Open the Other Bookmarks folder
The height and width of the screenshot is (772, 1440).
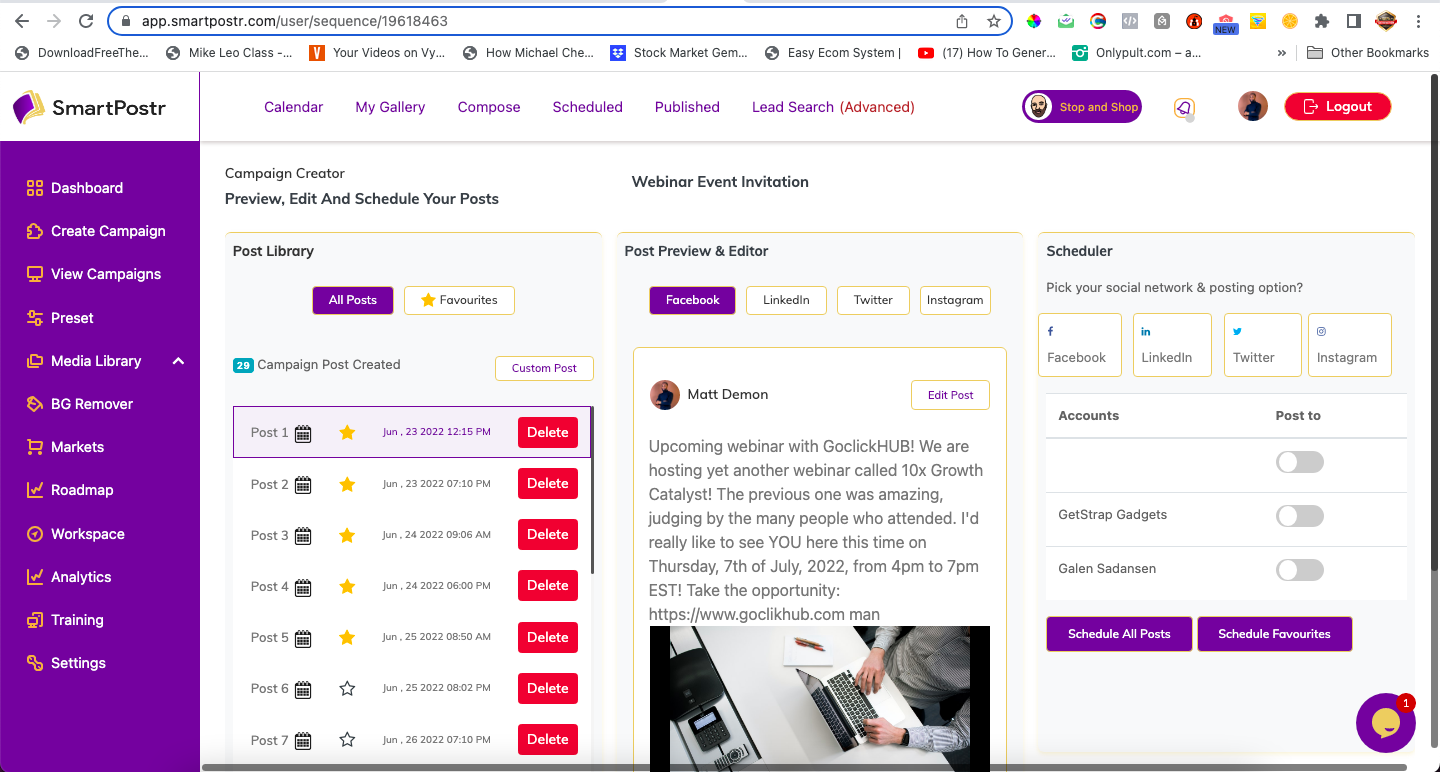coord(1367,53)
